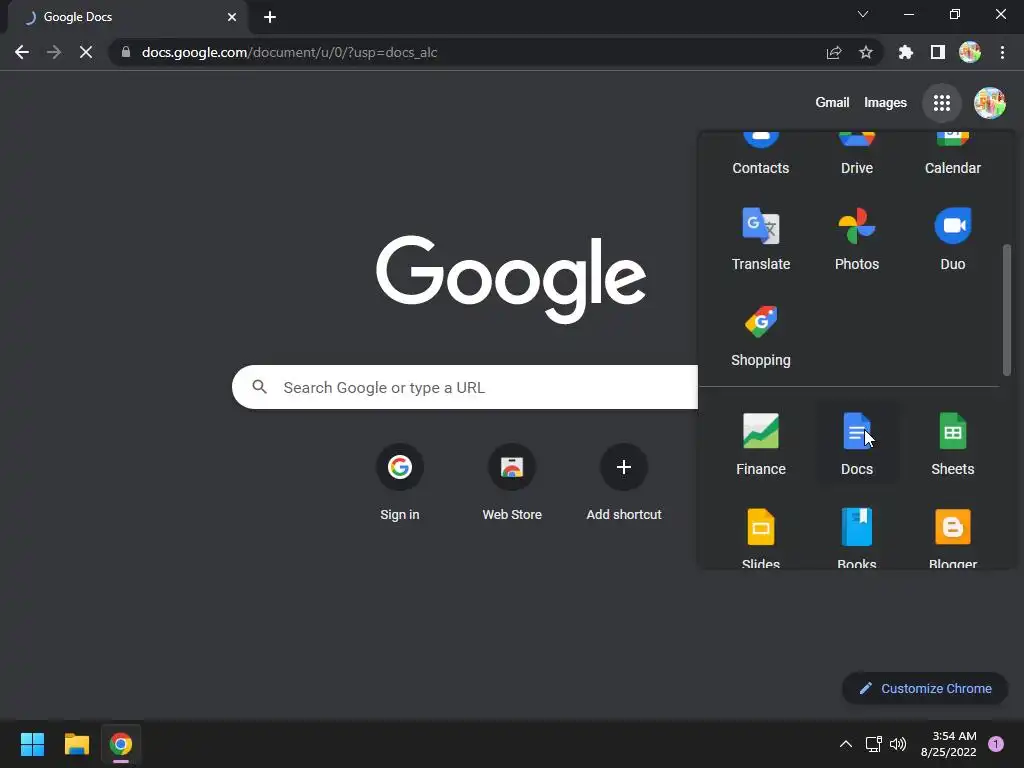1024x768 pixels.
Task: Open File Explorer from taskbar
Action: [x=76, y=744]
